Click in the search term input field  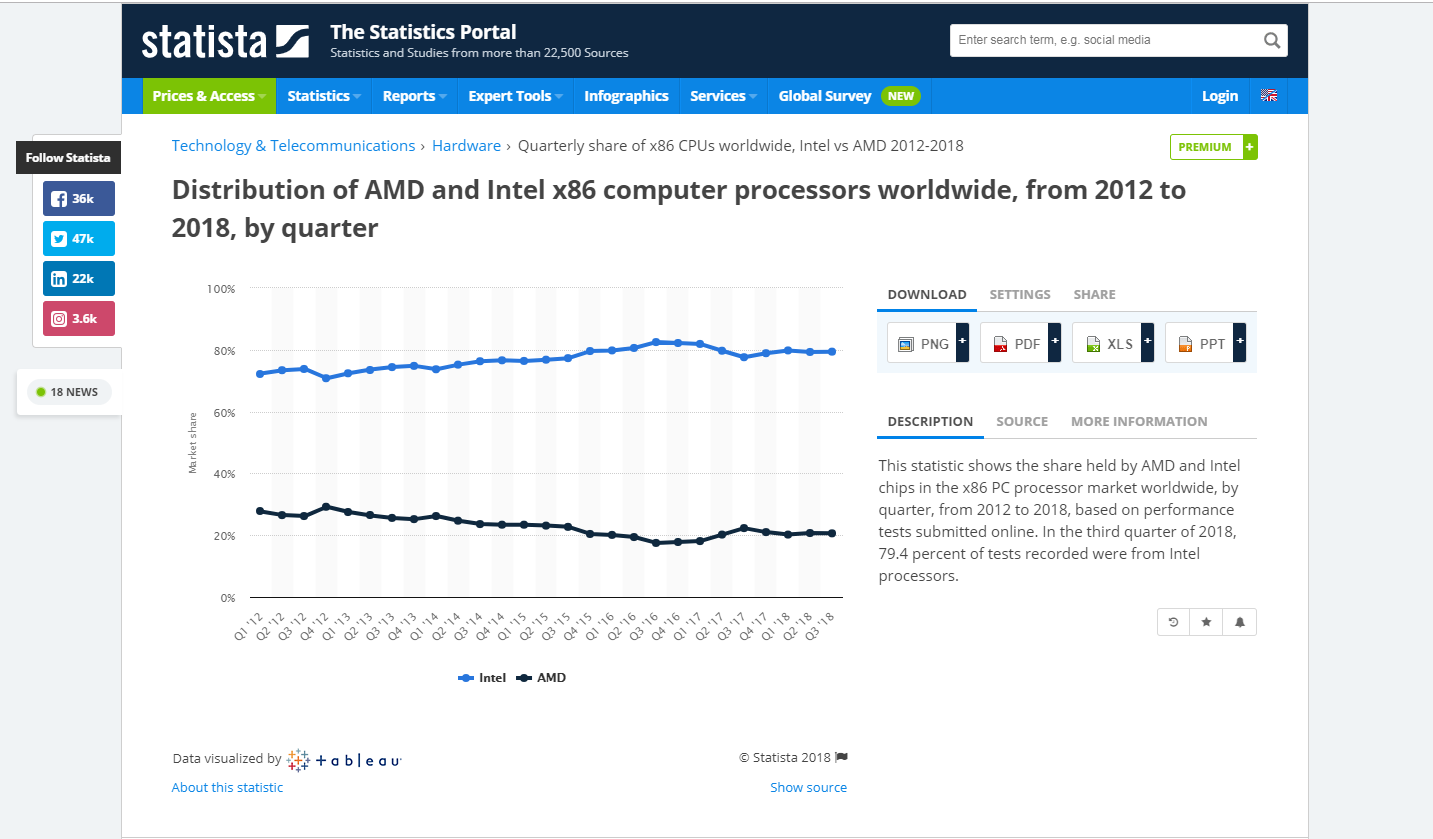(x=1104, y=40)
